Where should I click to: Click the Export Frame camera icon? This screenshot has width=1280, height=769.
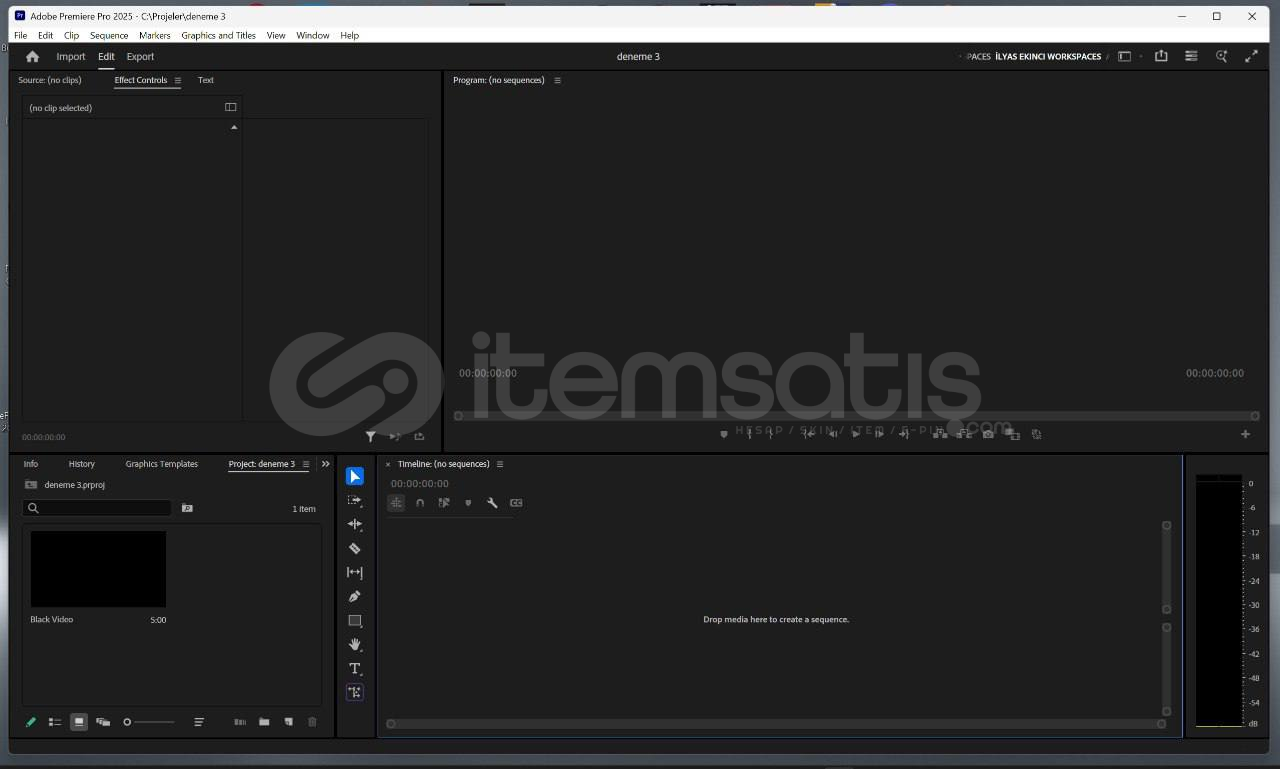coord(988,434)
